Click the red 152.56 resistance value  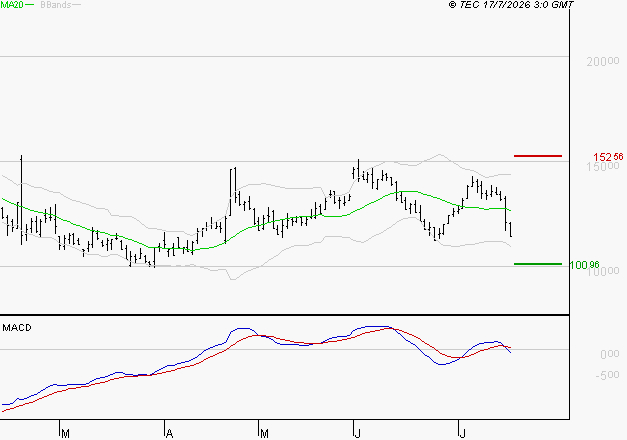pos(608,157)
